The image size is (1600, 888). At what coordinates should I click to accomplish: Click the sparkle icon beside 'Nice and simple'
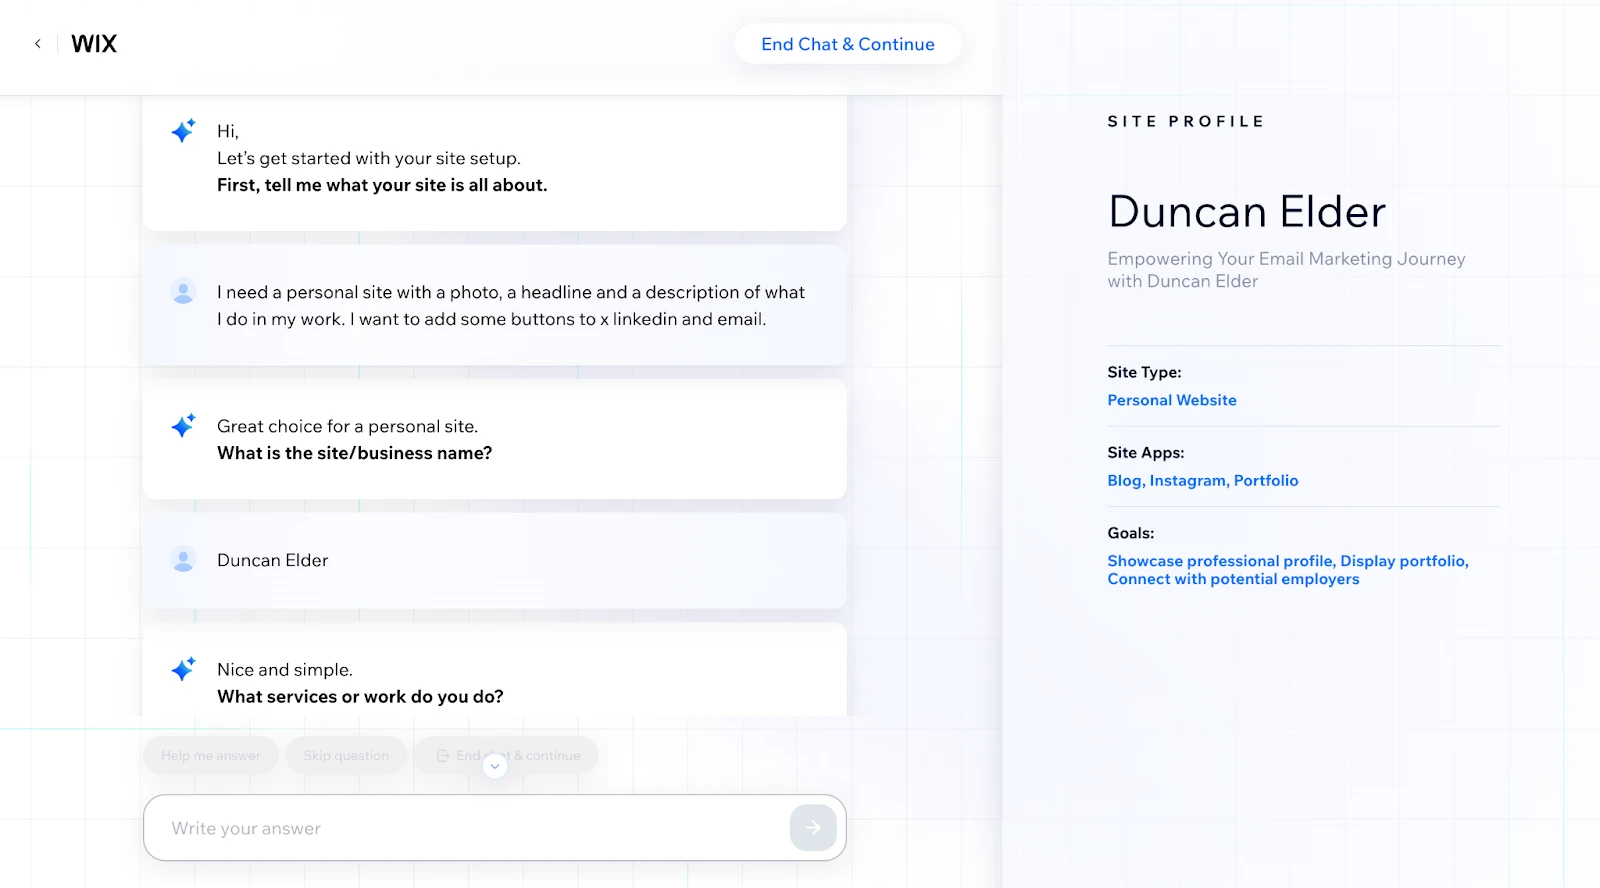[183, 669]
